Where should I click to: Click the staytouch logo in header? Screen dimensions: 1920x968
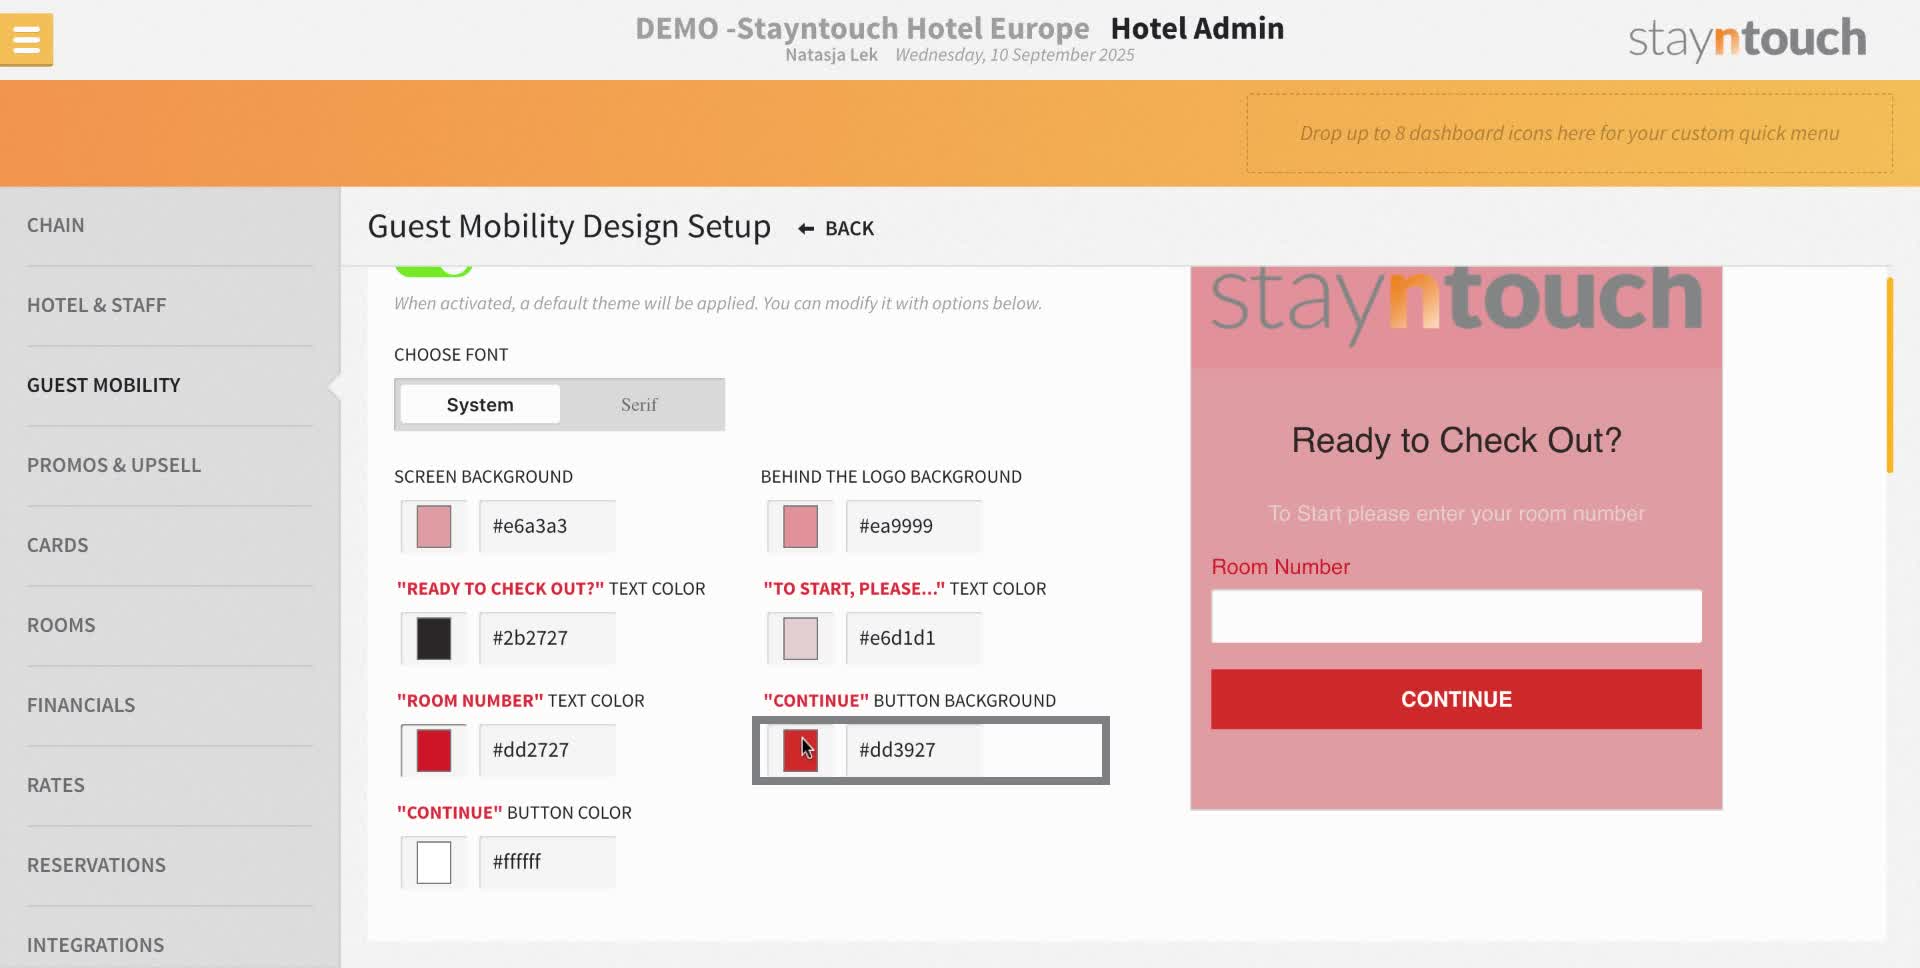point(1747,39)
